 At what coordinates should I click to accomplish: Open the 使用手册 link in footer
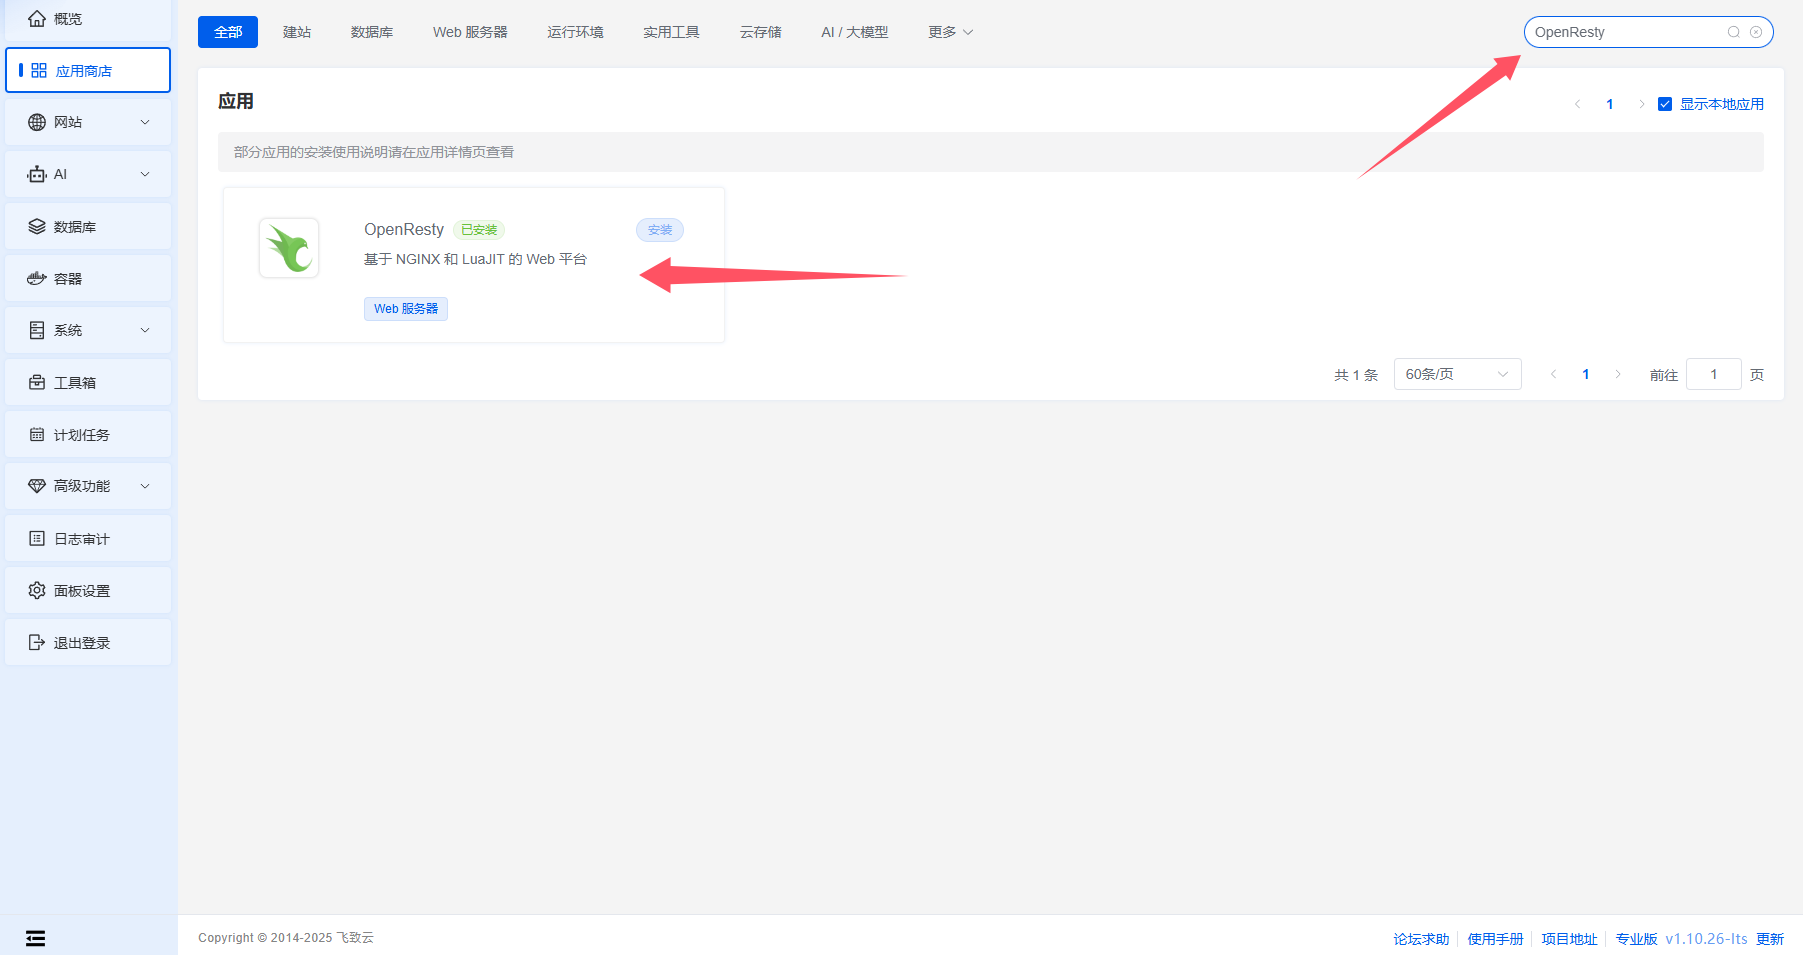pos(1495,939)
